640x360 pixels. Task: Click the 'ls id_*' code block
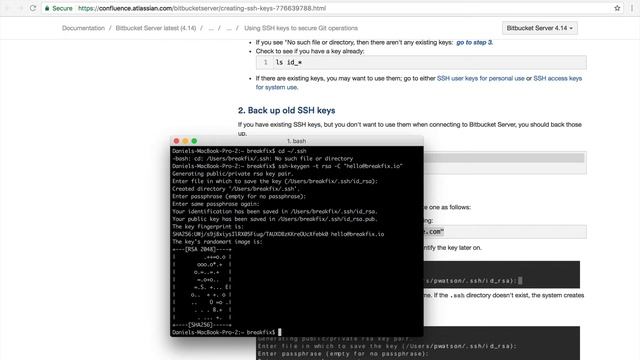point(421,62)
